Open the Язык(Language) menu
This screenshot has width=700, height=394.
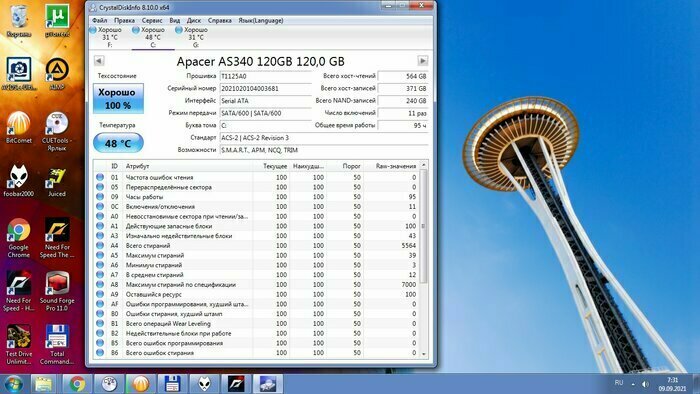point(261,21)
